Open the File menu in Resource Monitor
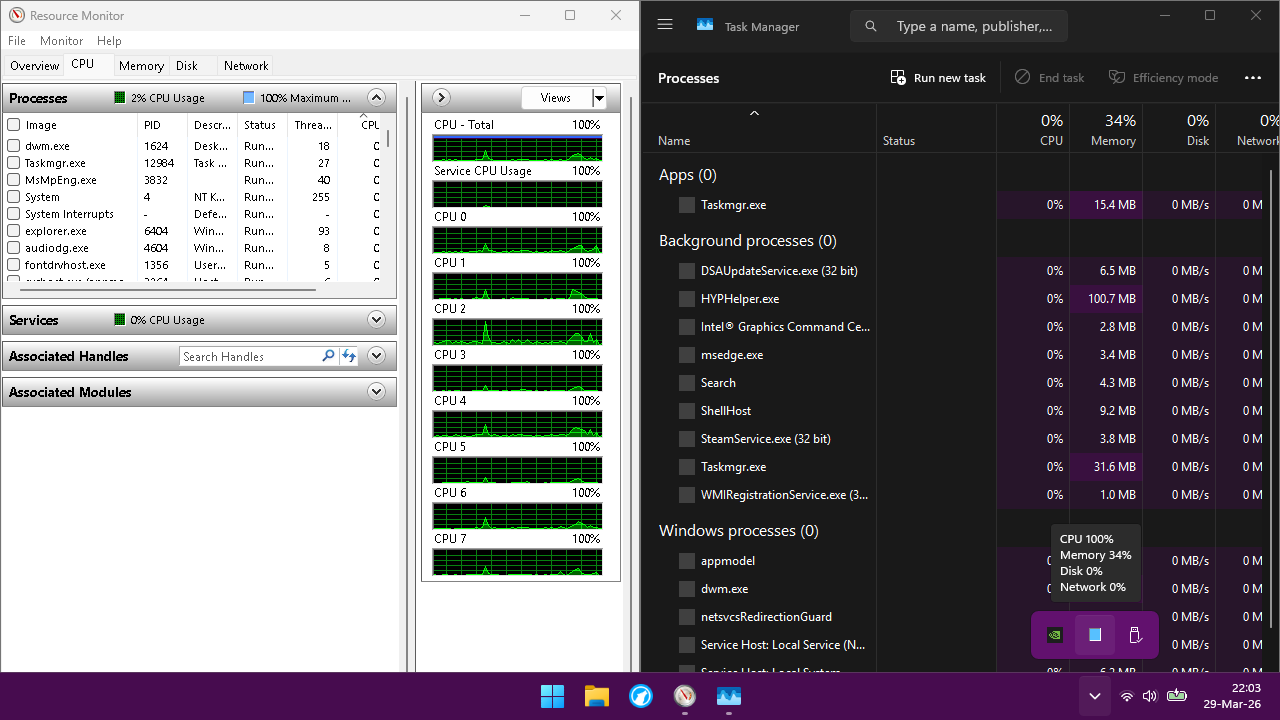Viewport: 1280px width, 720px height. (x=16, y=41)
